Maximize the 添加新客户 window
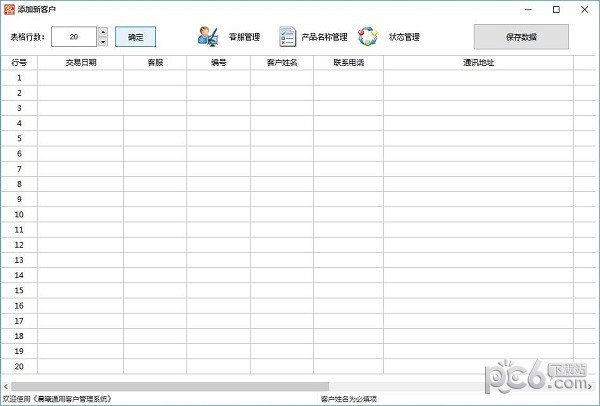600x406 pixels. click(556, 10)
